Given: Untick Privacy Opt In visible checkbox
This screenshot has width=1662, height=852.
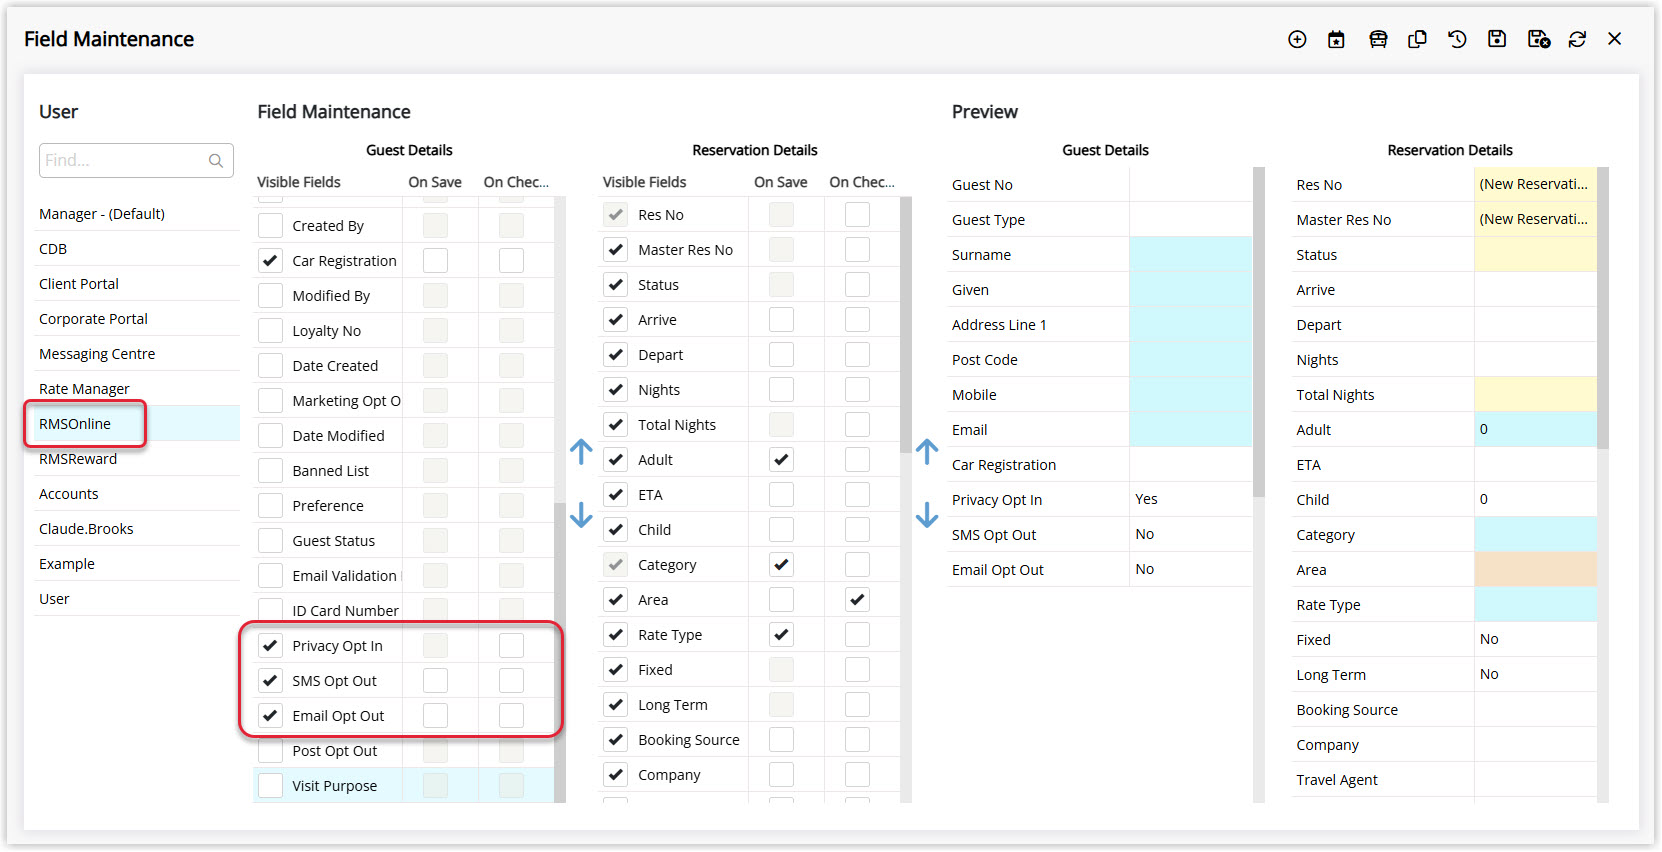Looking at the screenshot, I should coord(270,646).
